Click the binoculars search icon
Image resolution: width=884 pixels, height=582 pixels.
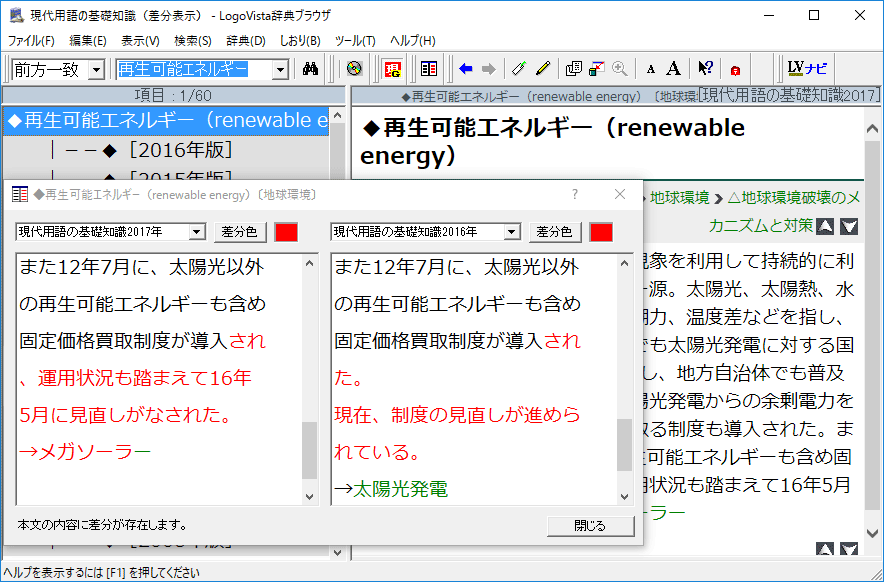(310, 69)
